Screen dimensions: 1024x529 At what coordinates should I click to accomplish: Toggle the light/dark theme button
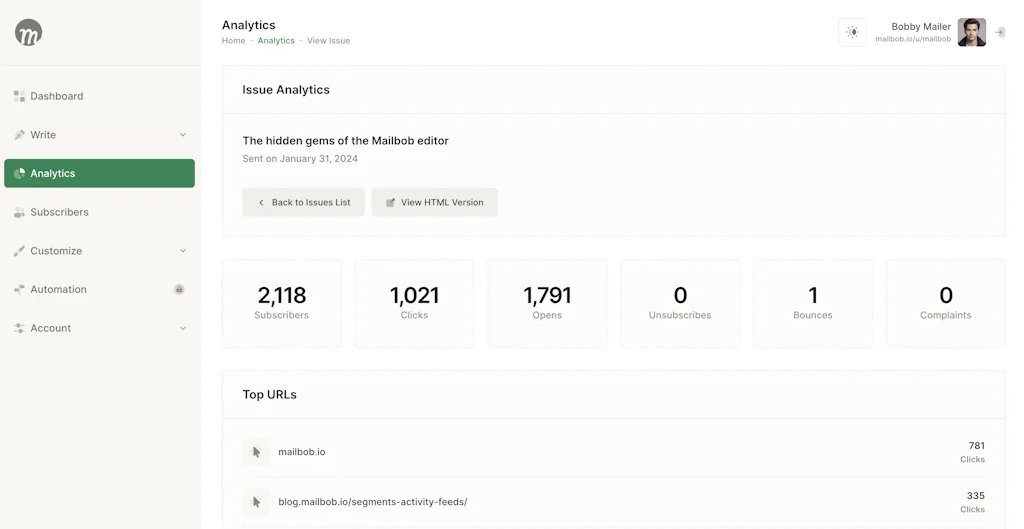pyautogui.click(x=852, y=32)
